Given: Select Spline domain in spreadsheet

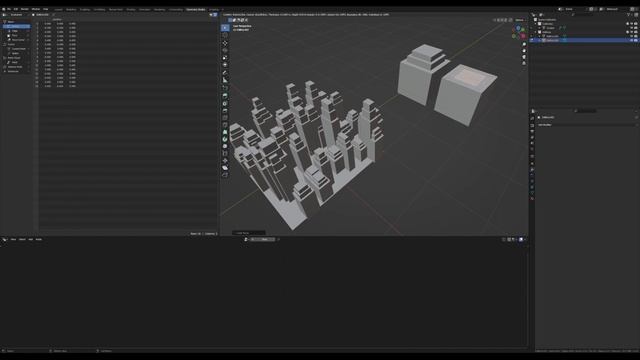Looking at the screenshot, I should click(x=16, y=53).
